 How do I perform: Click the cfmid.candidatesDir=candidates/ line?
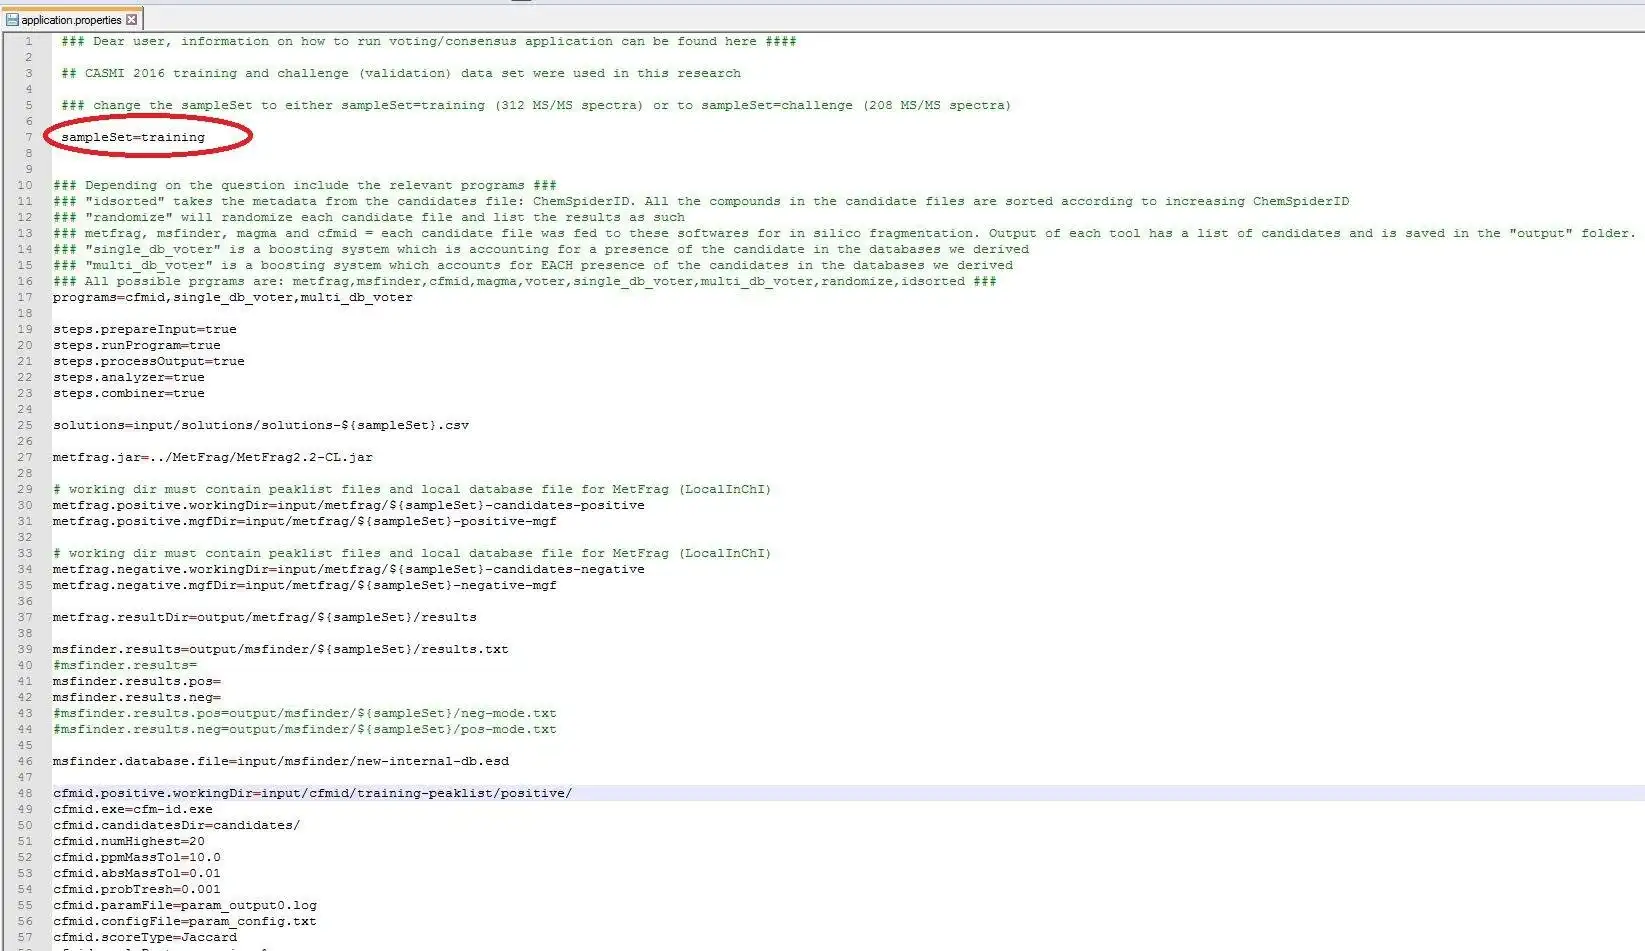[x=177, y=825]
